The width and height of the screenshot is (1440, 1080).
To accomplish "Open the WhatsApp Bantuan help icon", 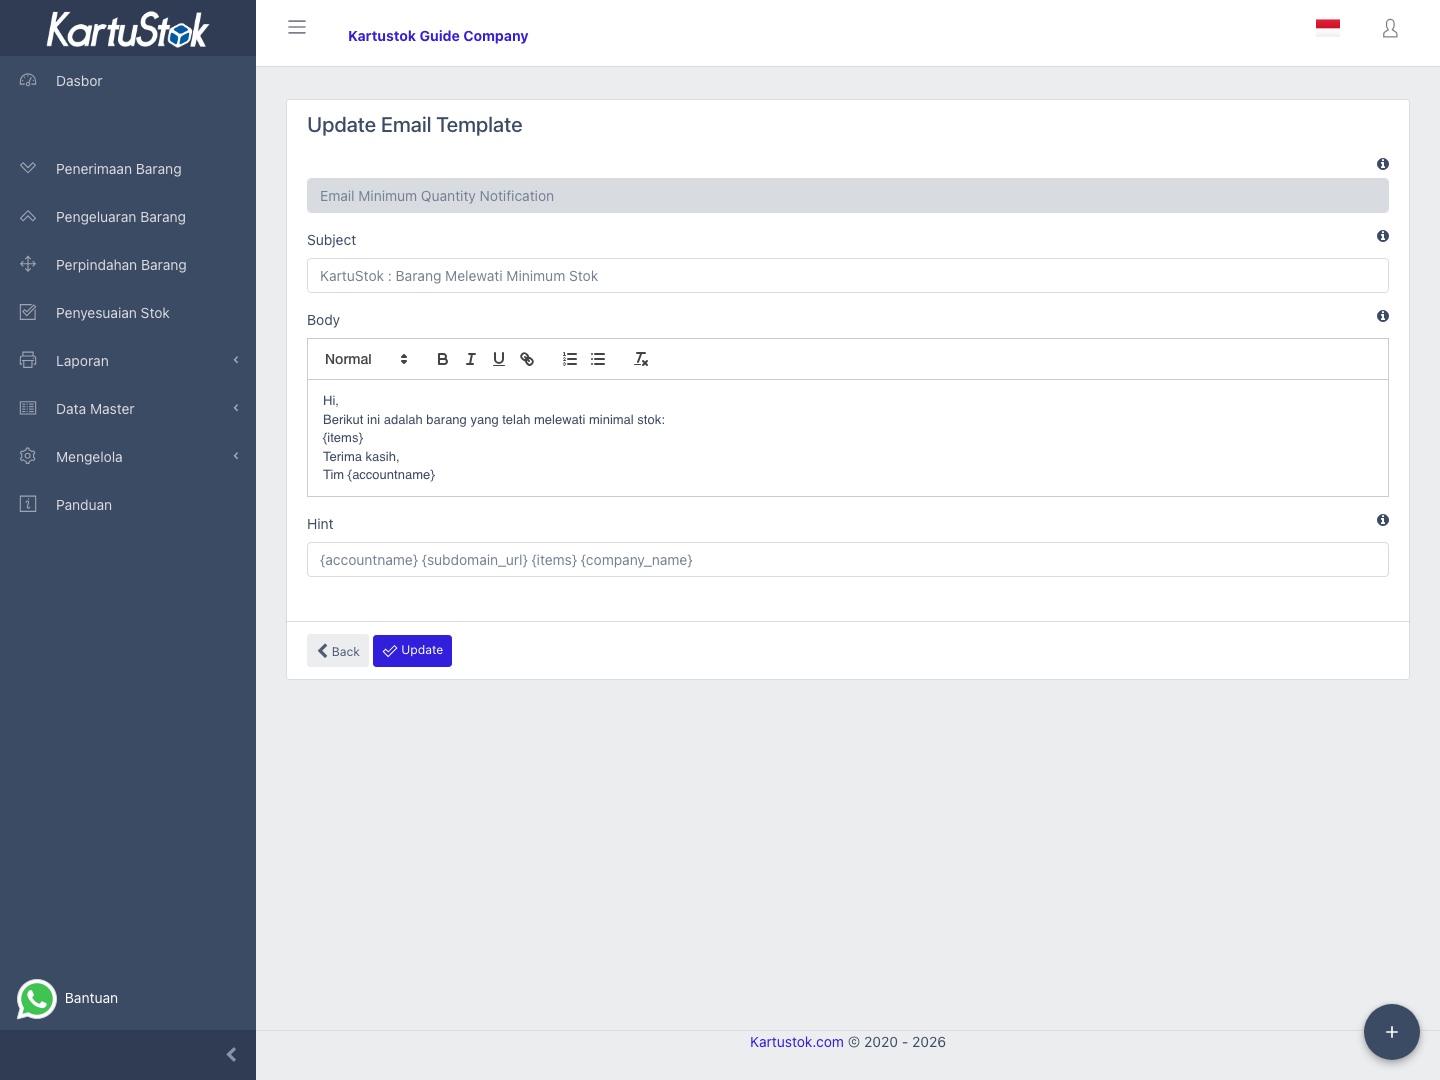I will [x=37, y=999].
